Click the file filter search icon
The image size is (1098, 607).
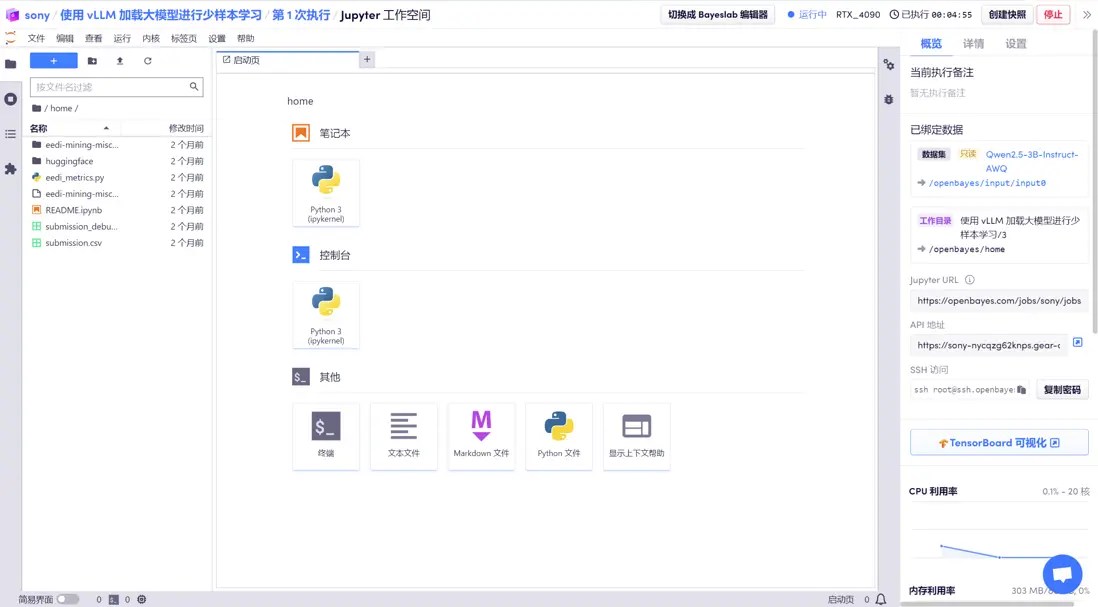point(194,86)
